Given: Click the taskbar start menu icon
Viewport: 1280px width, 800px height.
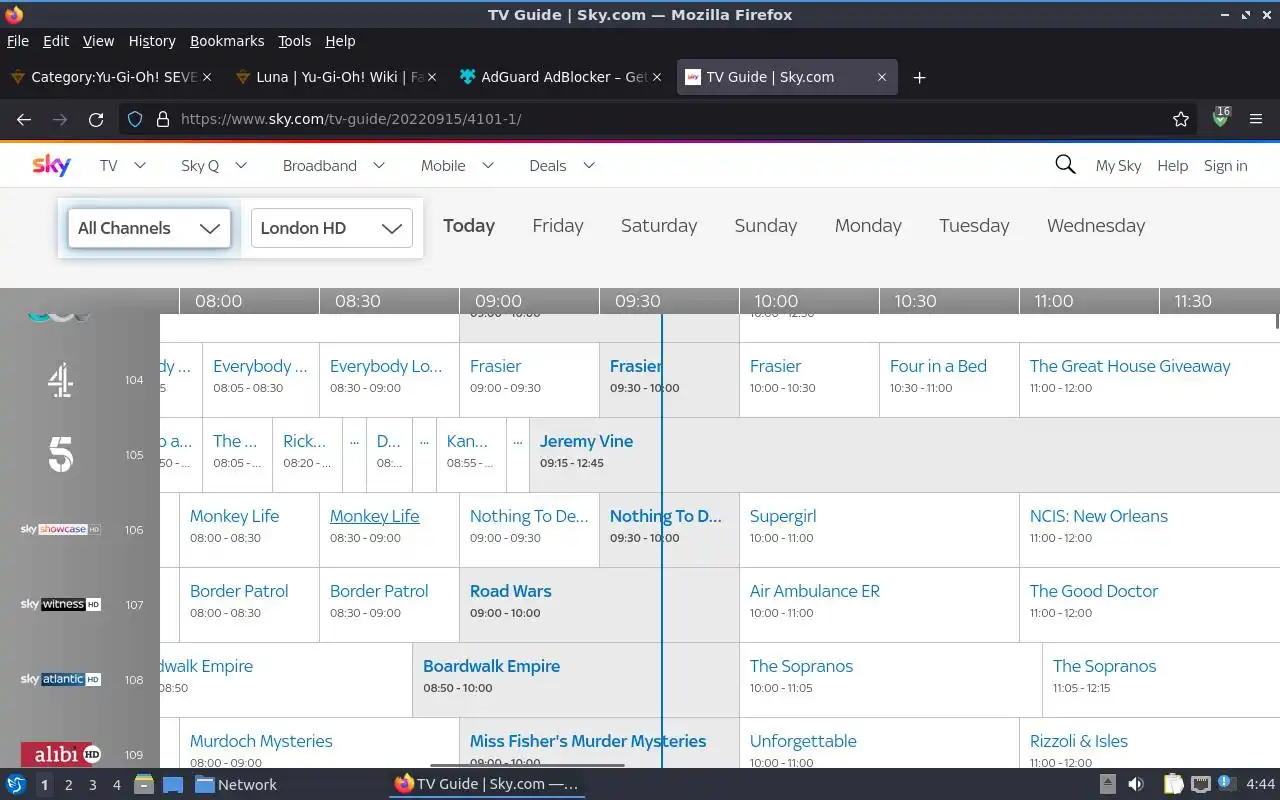Looking at the screenshot, I should 16,784.
